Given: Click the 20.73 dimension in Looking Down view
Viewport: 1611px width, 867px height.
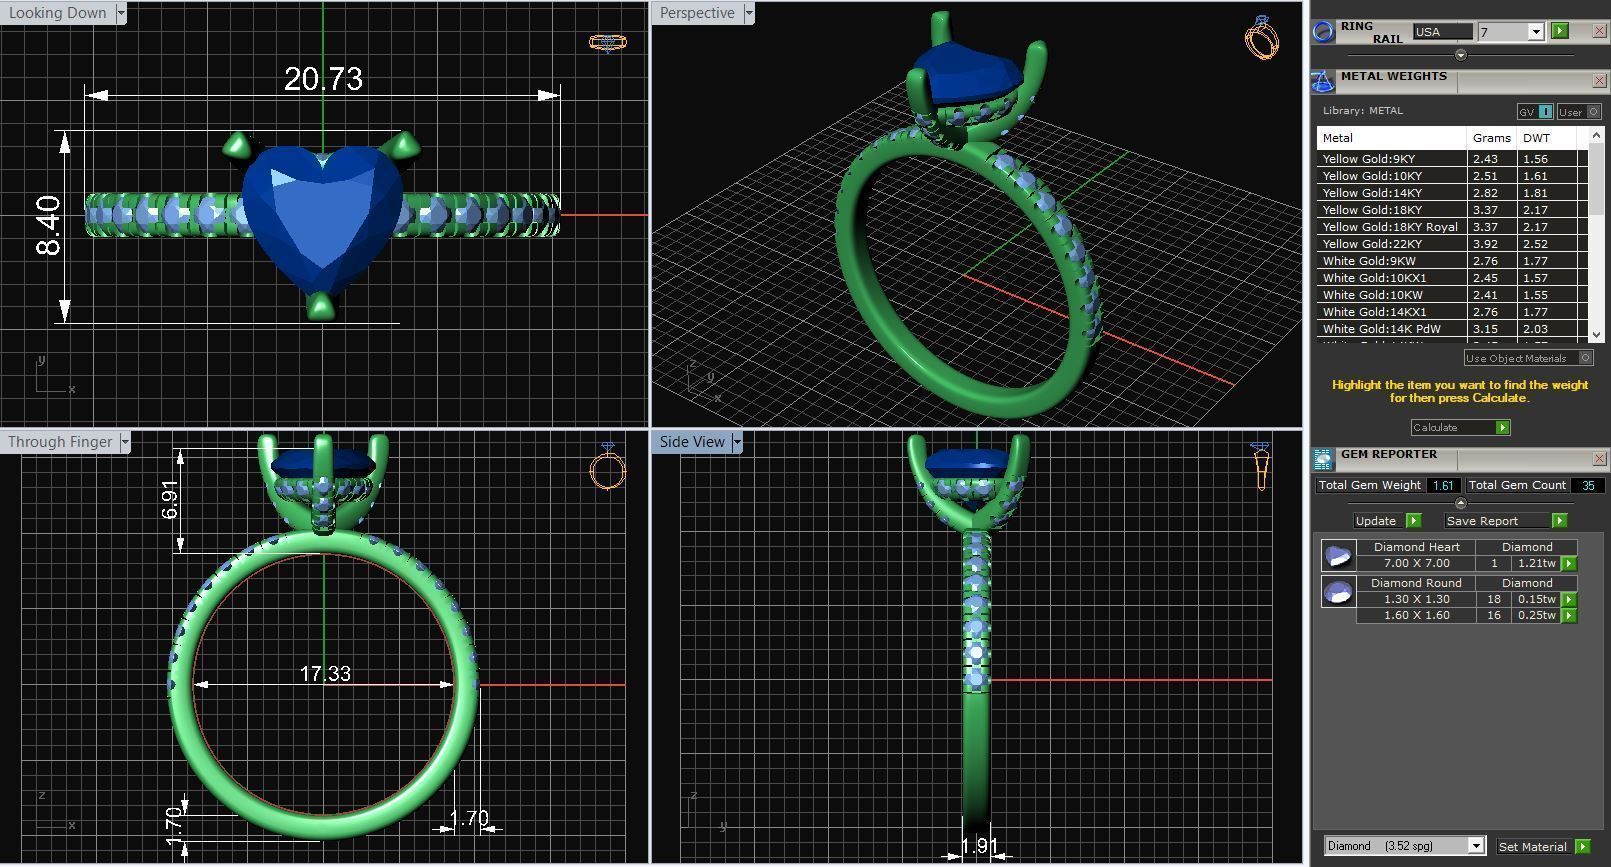Looking at the screenshot, I should point(323,78).
